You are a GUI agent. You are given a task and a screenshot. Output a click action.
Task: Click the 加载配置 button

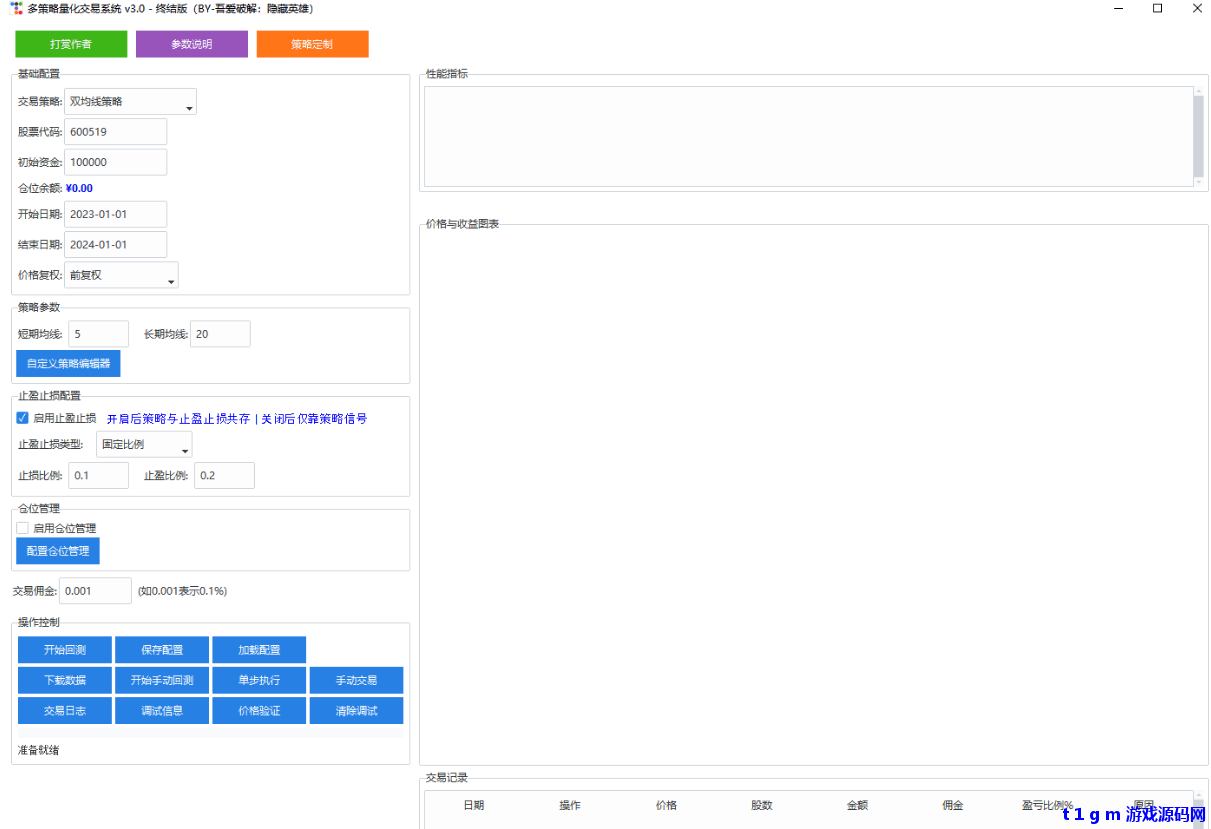[258, 649]
